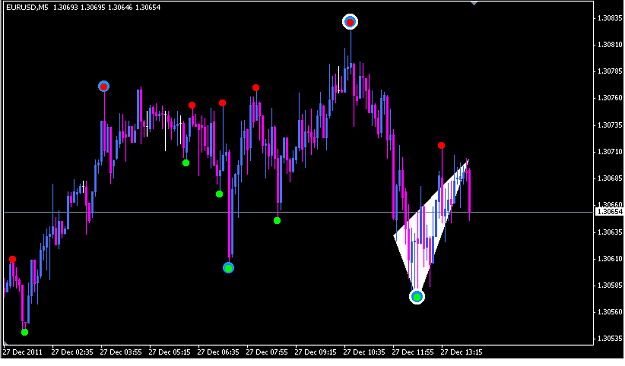This screenshot has width=625, height=366.
Task: Click the 27 Dec 13:15 time label
Action: [x=461, y=352]
